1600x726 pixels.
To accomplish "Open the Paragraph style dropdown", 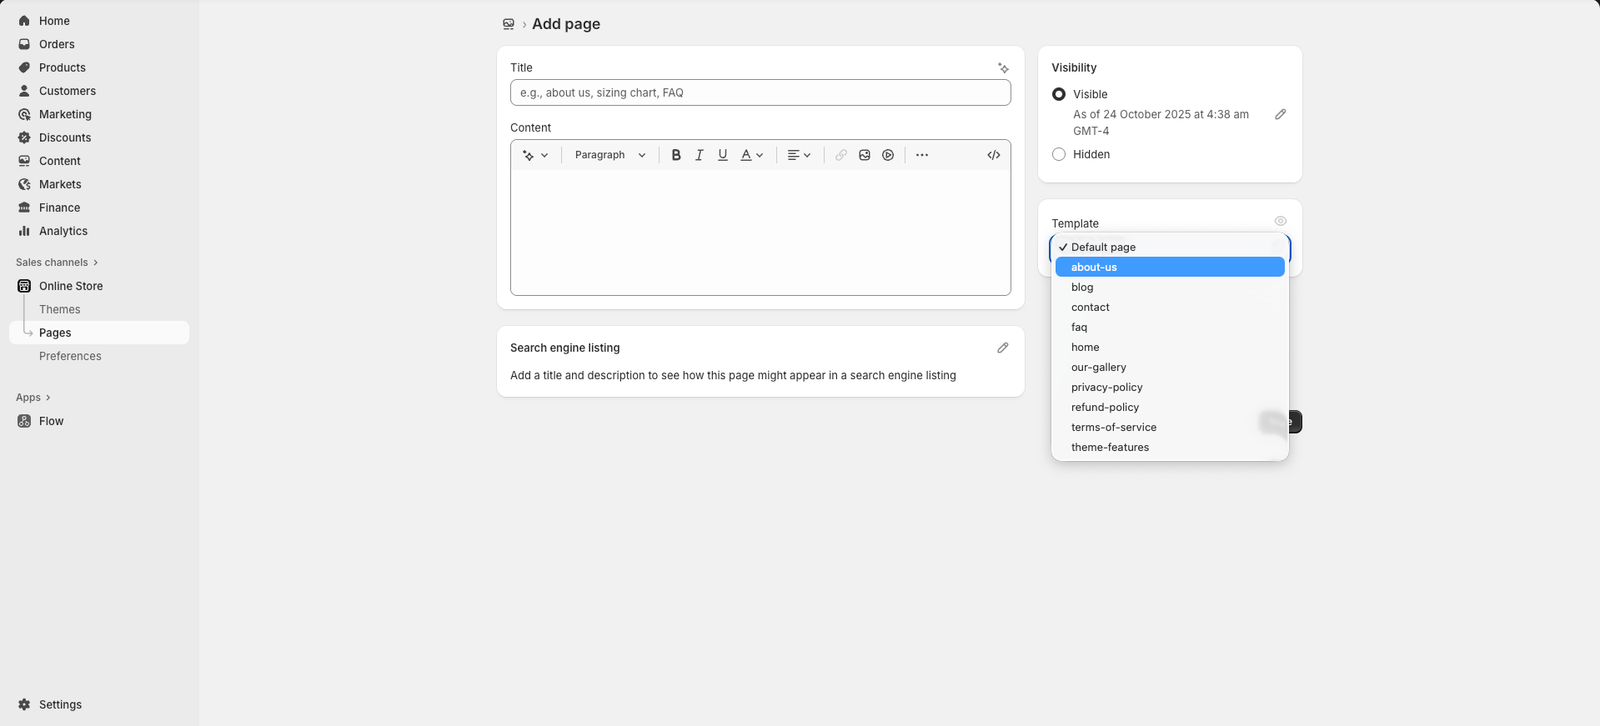I will coord(610,155).
